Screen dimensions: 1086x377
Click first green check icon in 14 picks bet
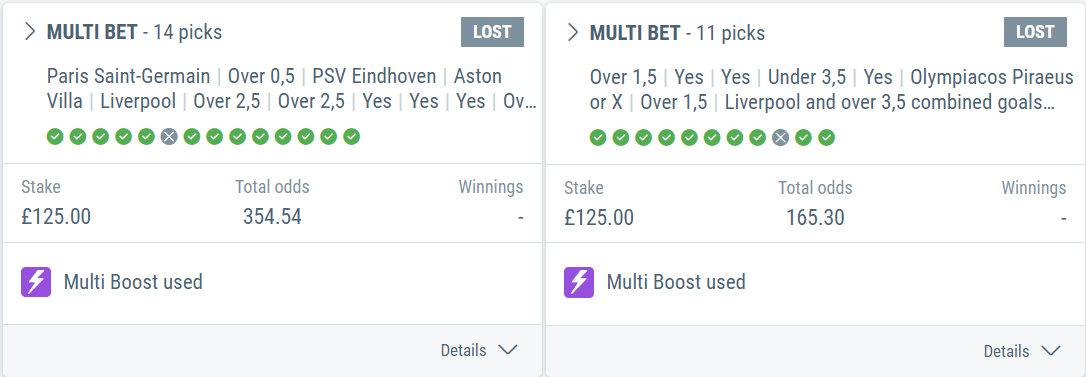(55, 137)
